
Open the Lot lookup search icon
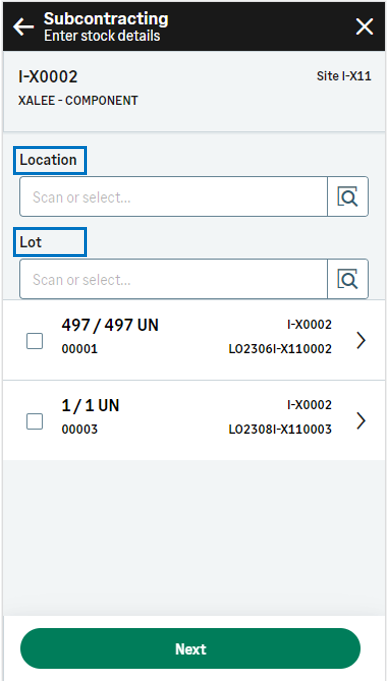pyautogui.click(x=348, y=279)
